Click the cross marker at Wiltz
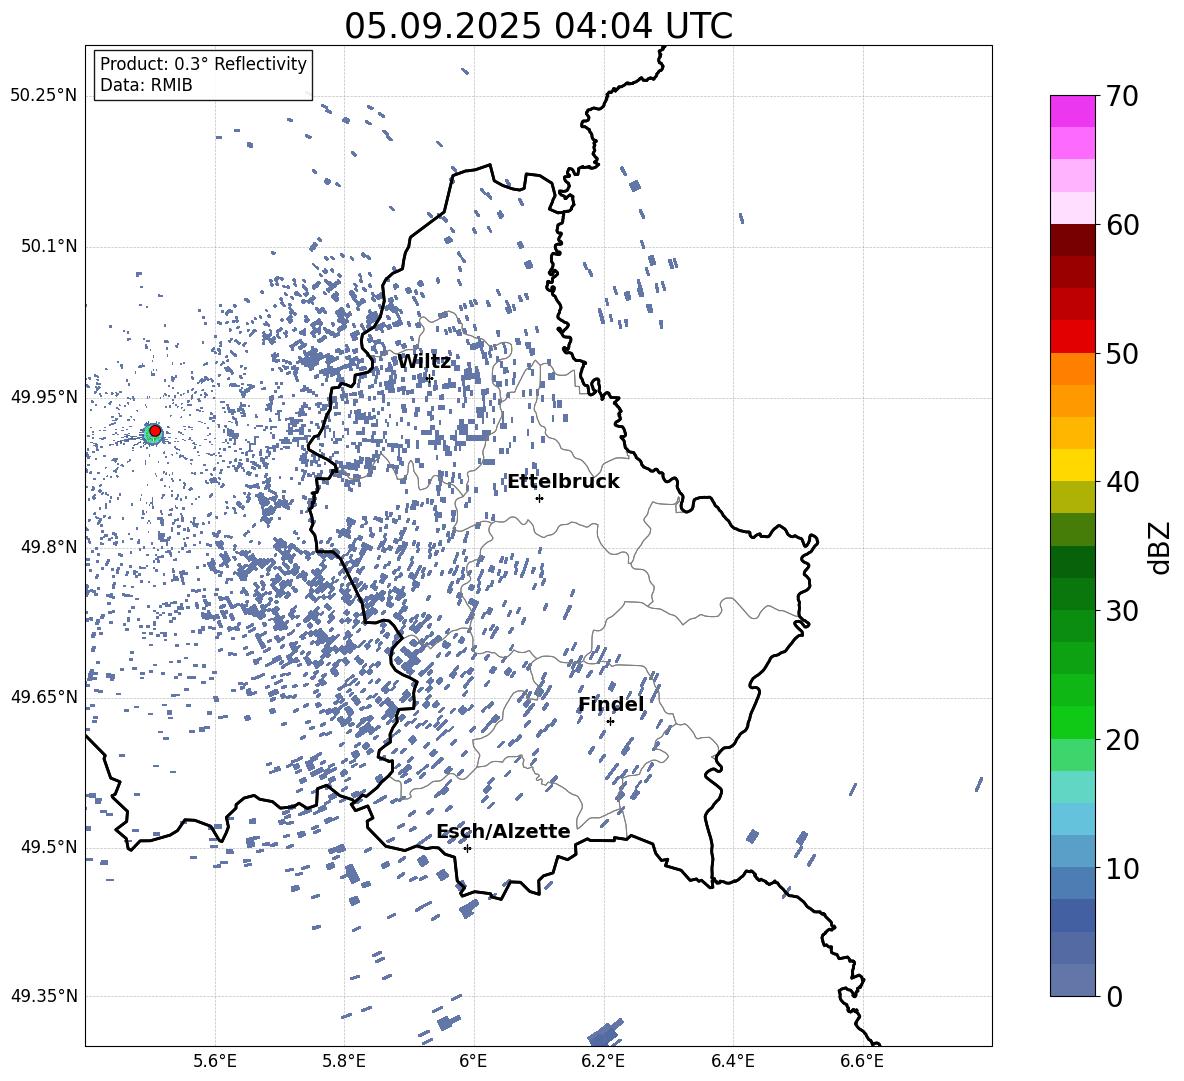 [x=429, y=378]
